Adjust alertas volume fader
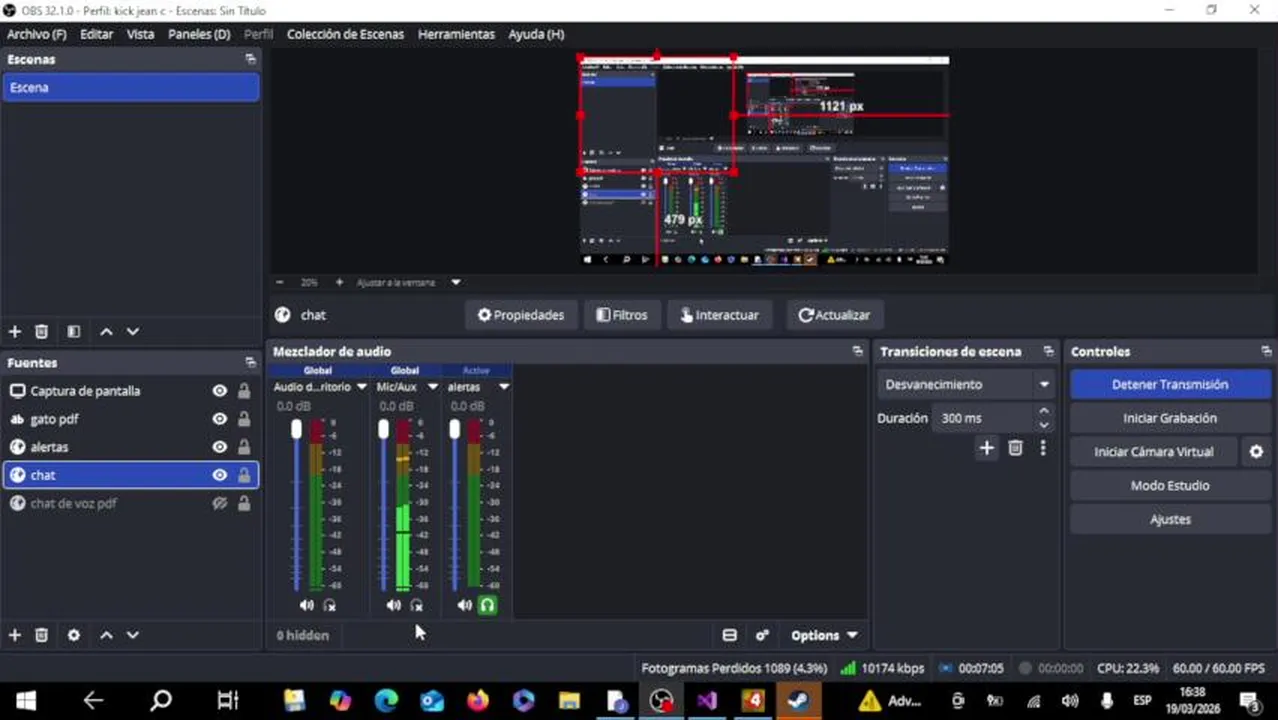Screen dimensions: 1278x720 click(x=454, y=430)
